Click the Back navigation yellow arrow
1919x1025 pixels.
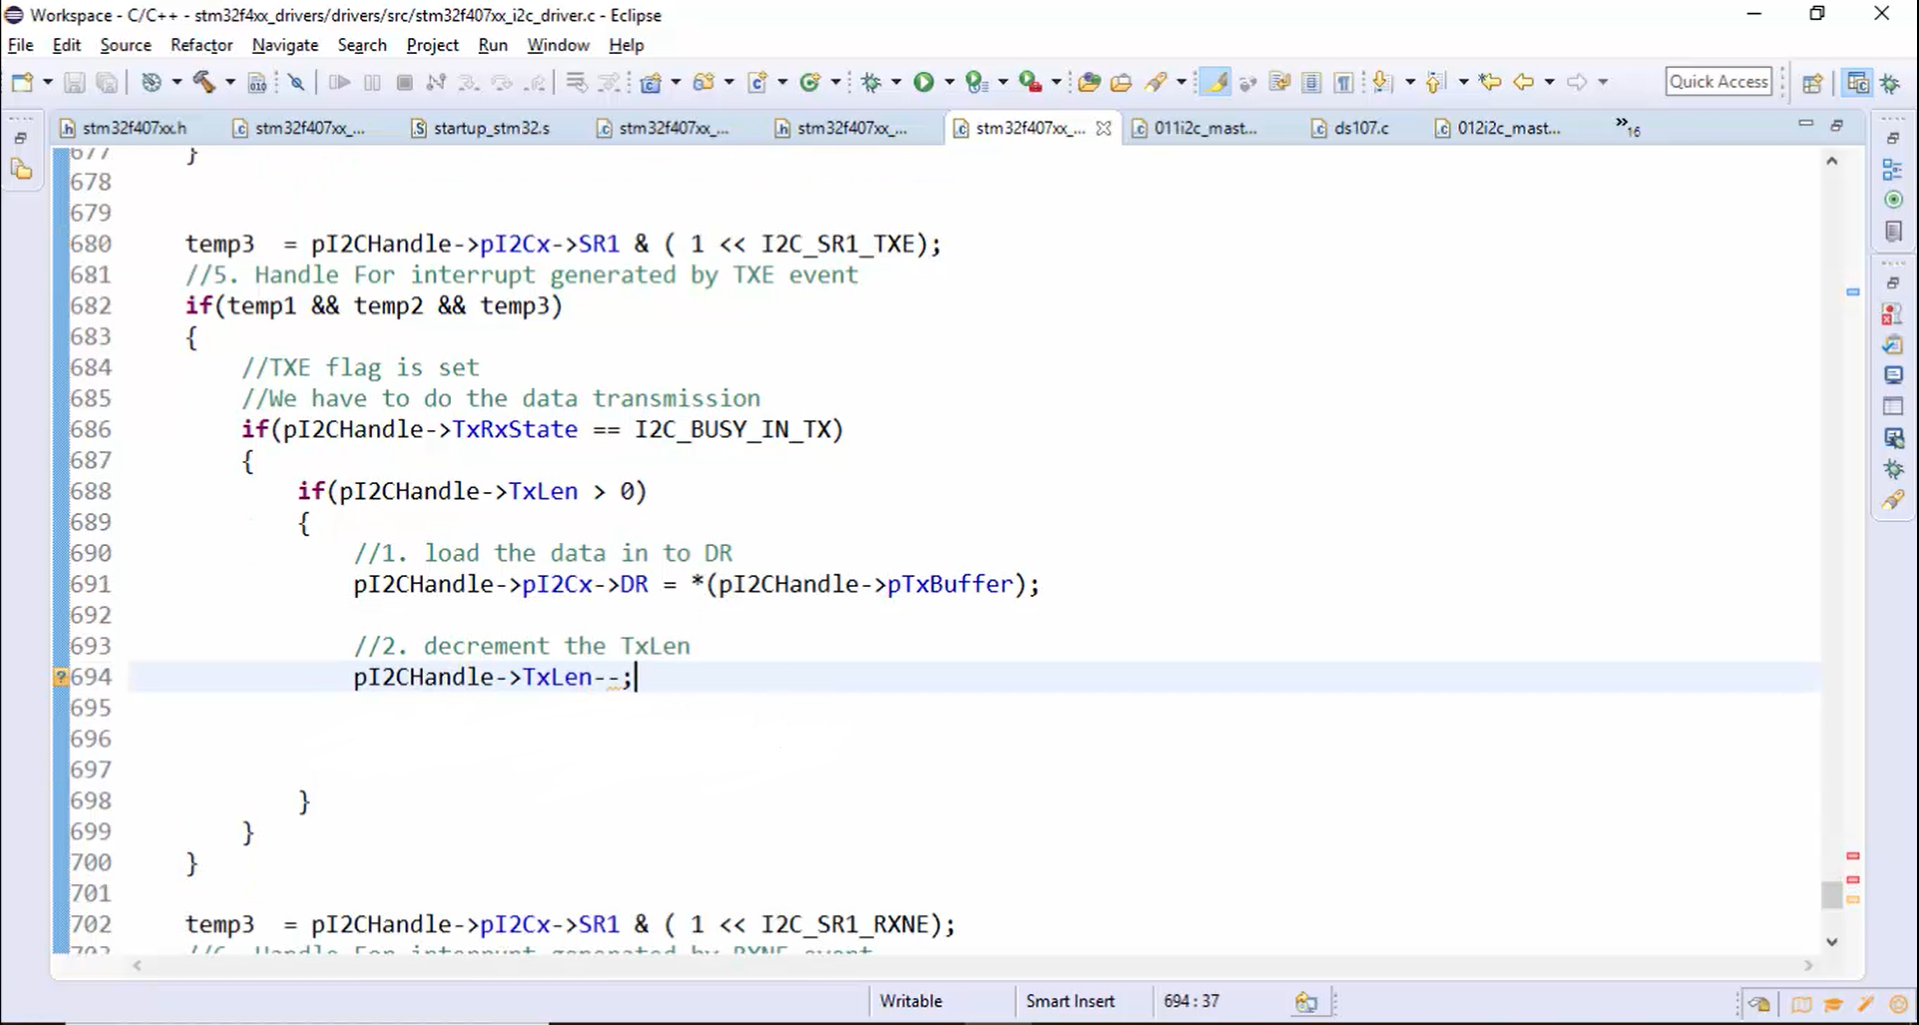pos(1523,82)
